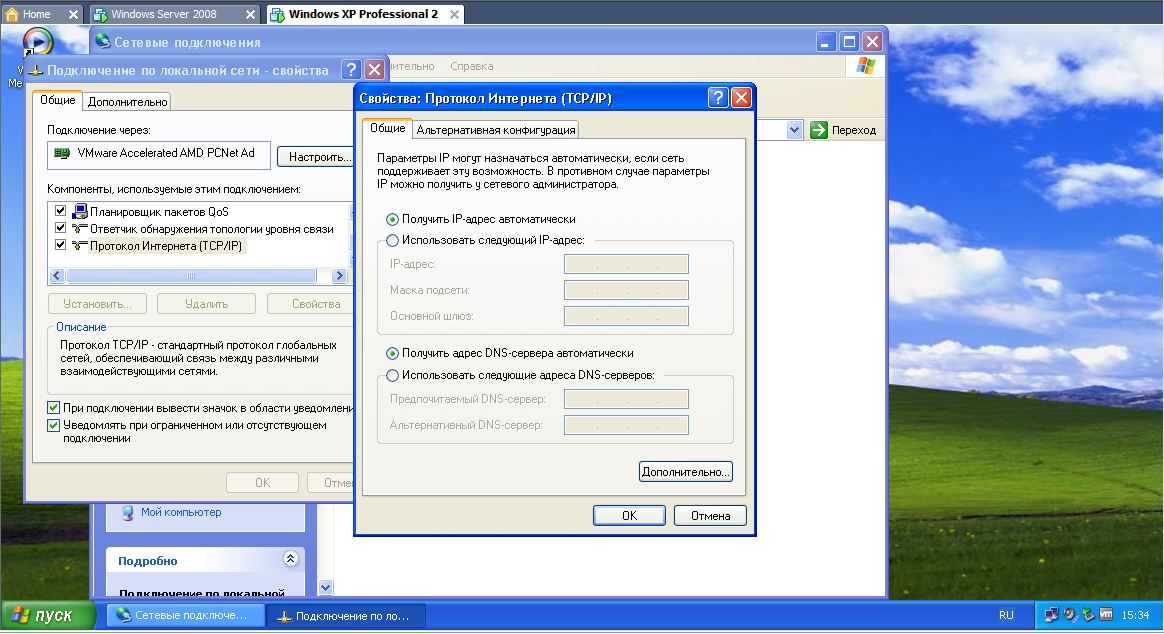Viewport: 1164px width, 634px height.
Task: Click Отмена in TCP/IP properties dialog
Action: click(x=710, y=516)
